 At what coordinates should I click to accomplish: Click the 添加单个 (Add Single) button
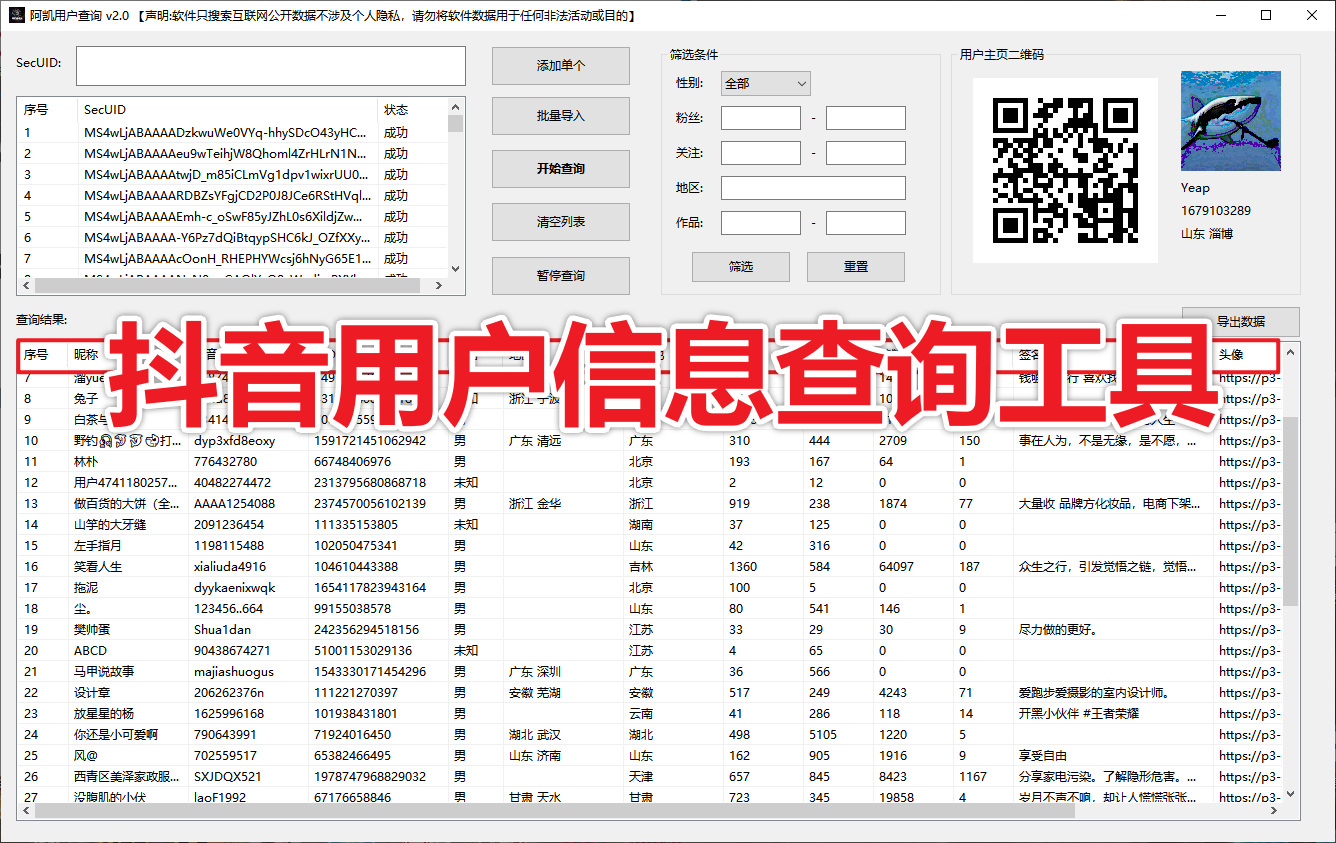pyautogui.click(x=560, y=66)
